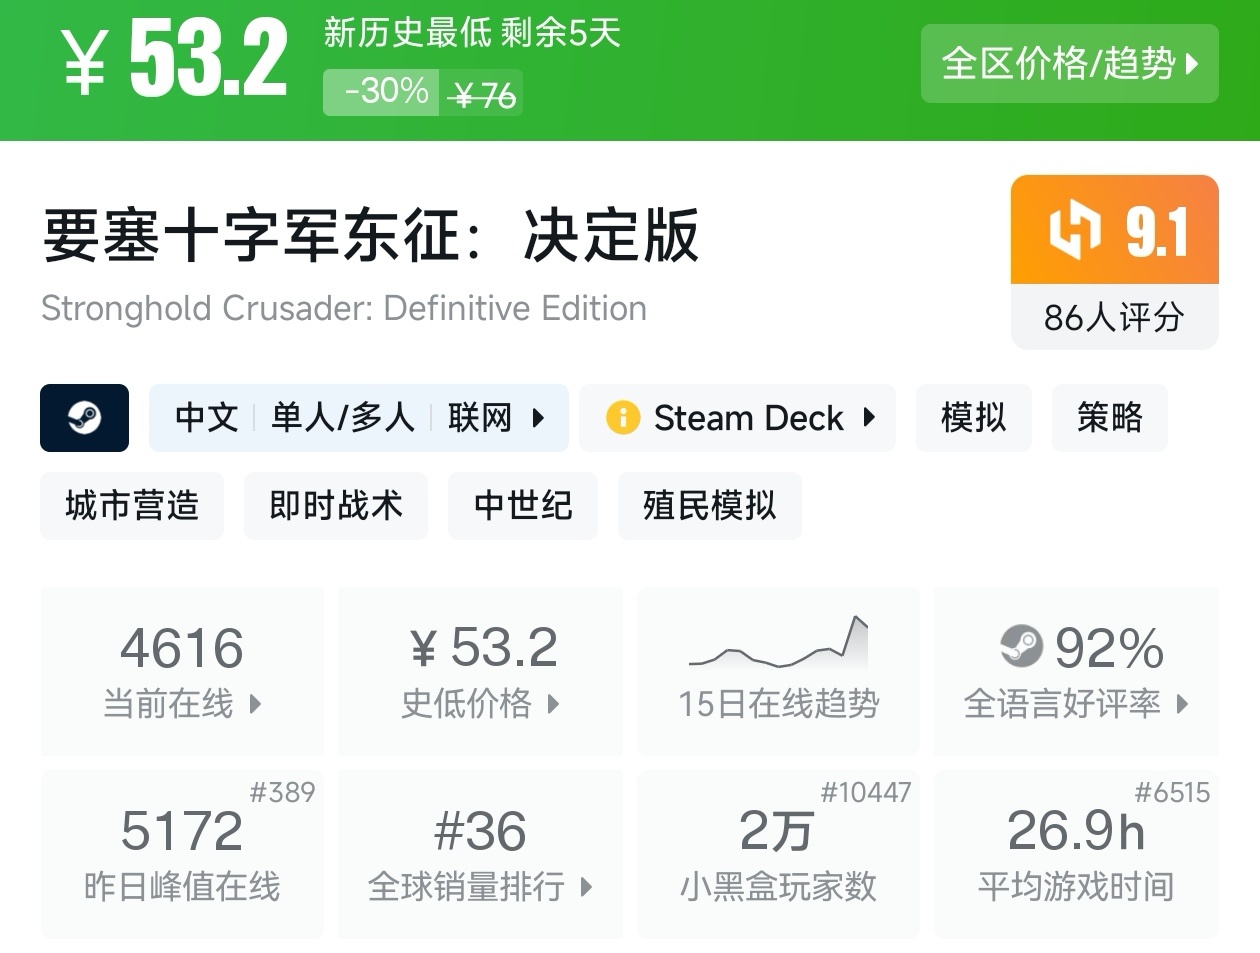Tap the ¥53.2 current price
Image resolution: width=1260 pixels, height=953 pixels.
pyautogui.click(x=174, y=60)
